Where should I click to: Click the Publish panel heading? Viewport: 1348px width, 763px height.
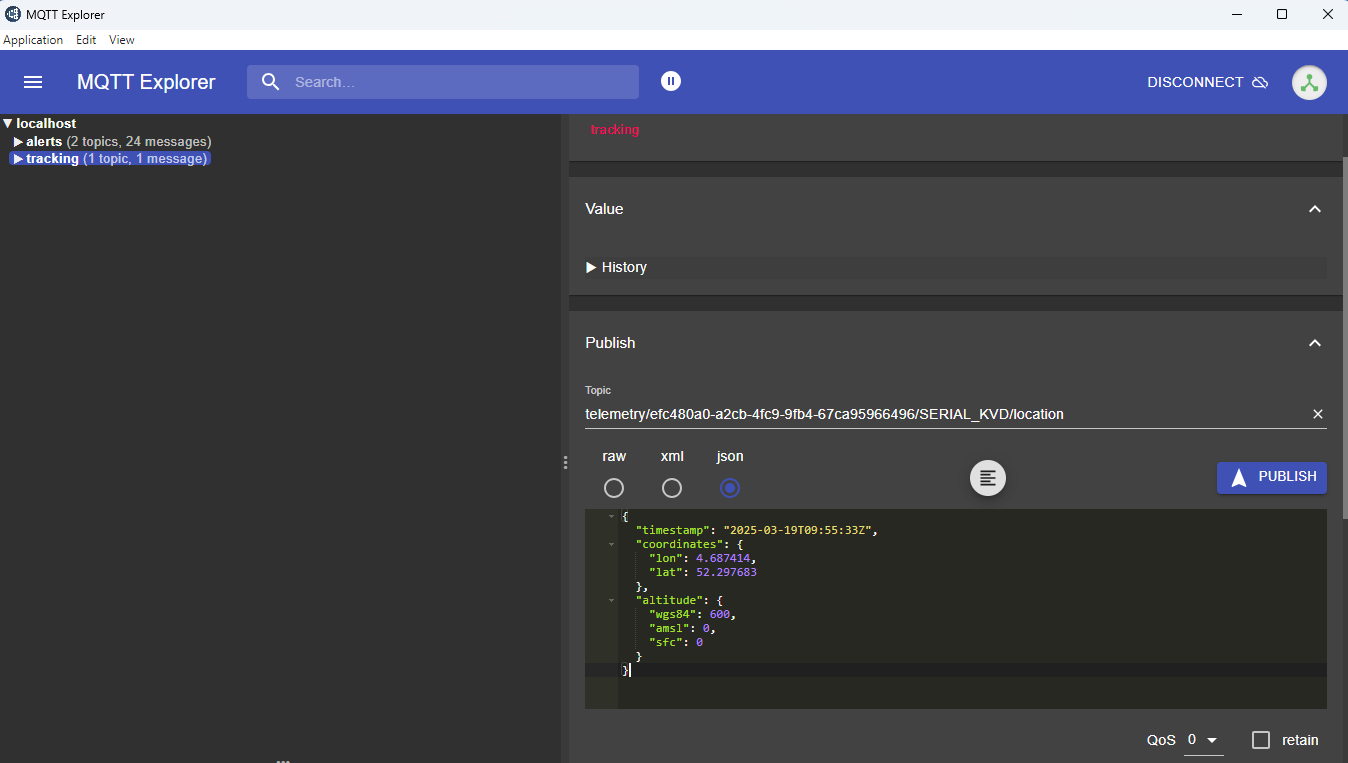tap(610, 343)
